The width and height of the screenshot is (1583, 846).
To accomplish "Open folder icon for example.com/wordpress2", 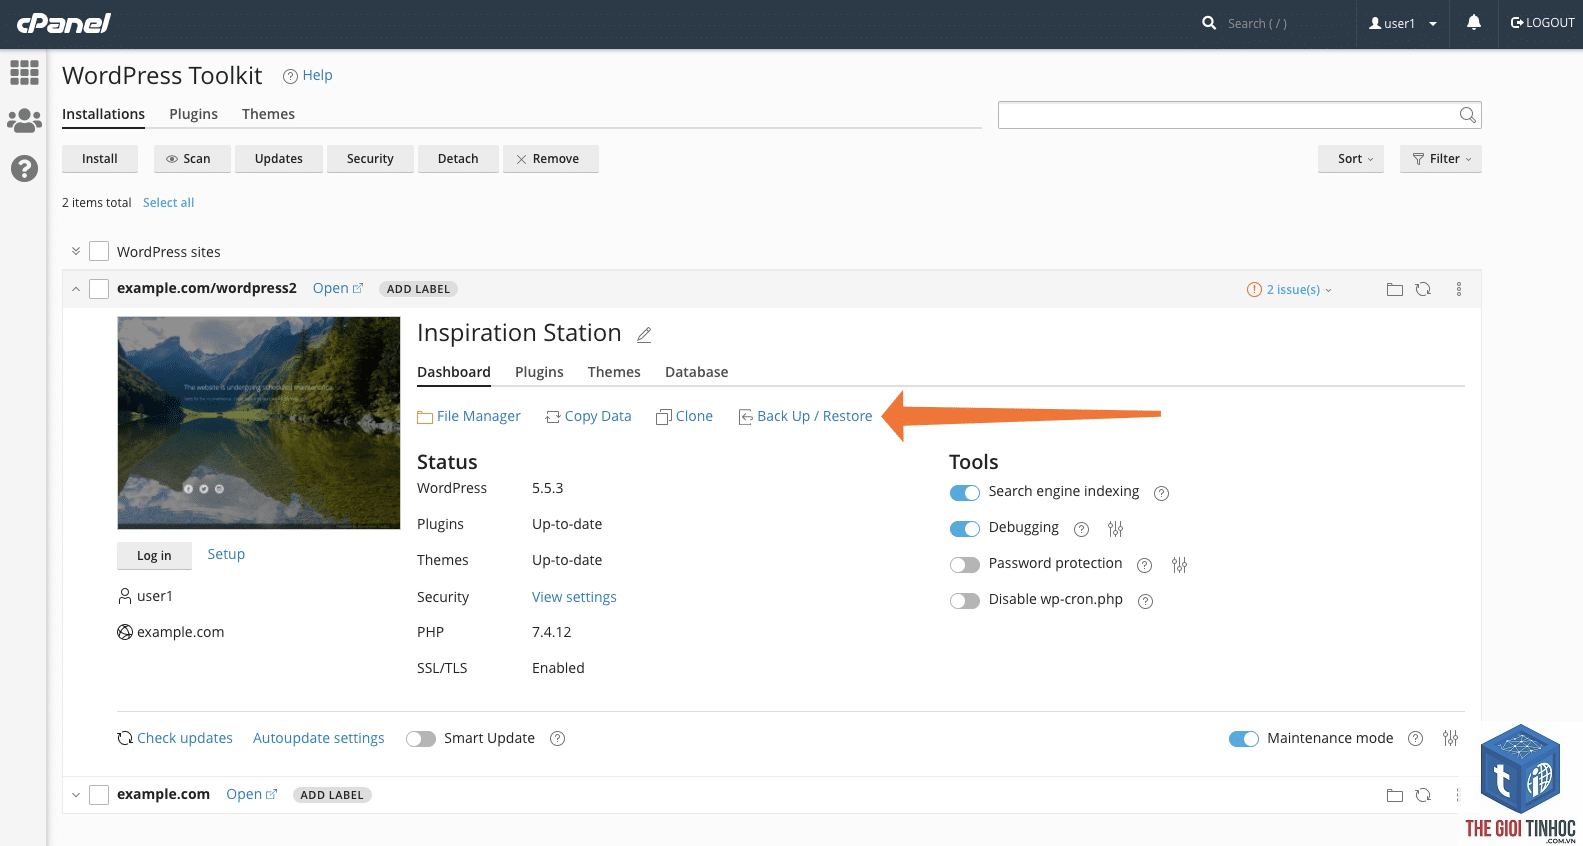I will coord(1395,289).
